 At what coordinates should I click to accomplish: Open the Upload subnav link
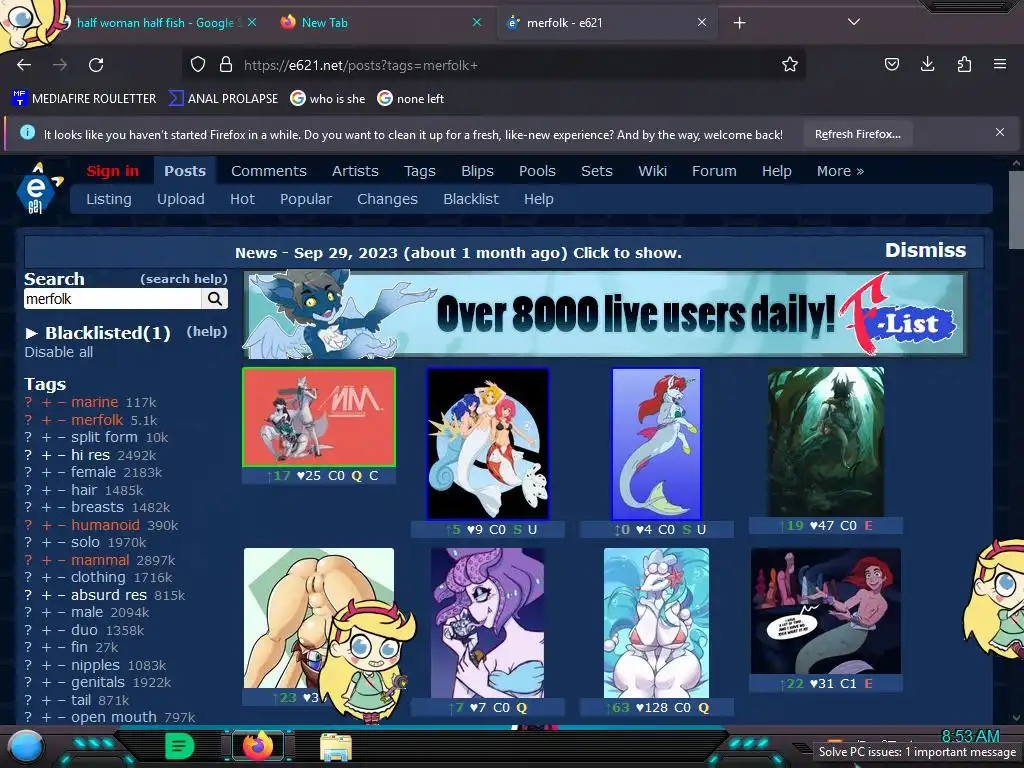pyautogui.click(x=180, y=199)
